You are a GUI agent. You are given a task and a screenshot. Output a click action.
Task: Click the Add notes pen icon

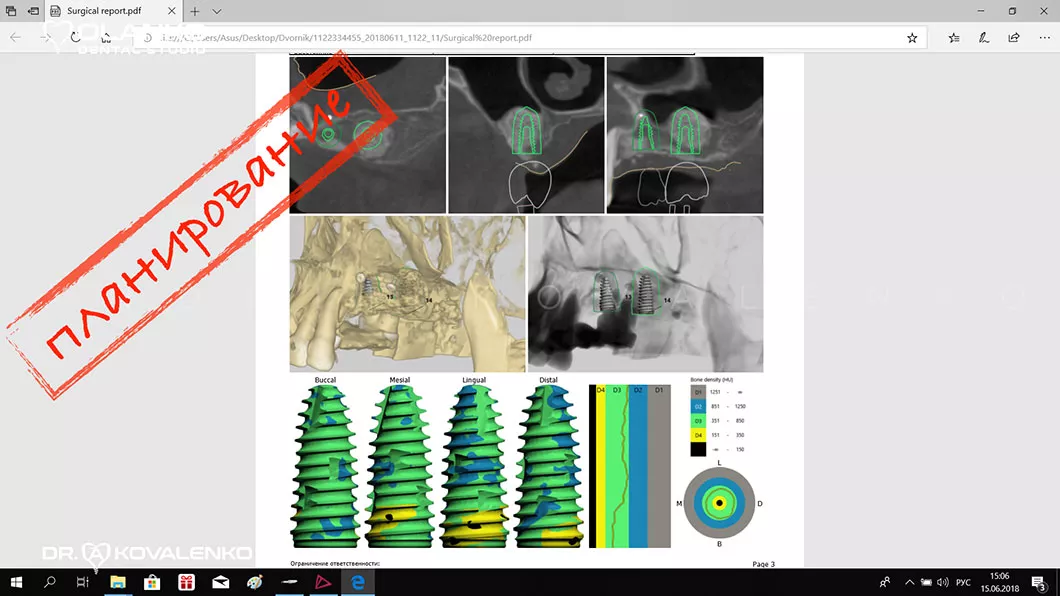984,38
